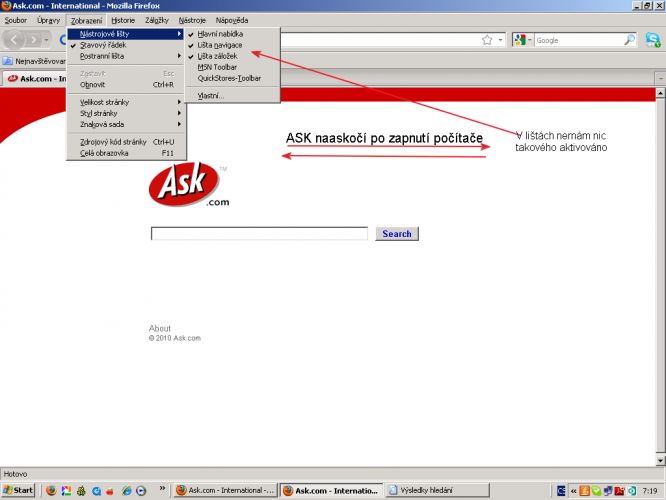Screen dimensions: 666x500
Task: Open the search engine selector dropdown arrow
Action: coord(530,40)
